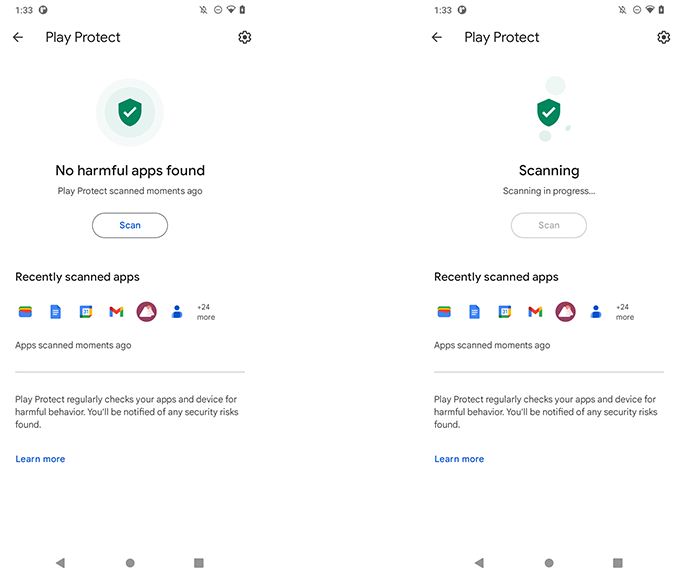Select Google Docs icon on left screen
This screenshot has height=578, width=679.
[x=55, y=312]
